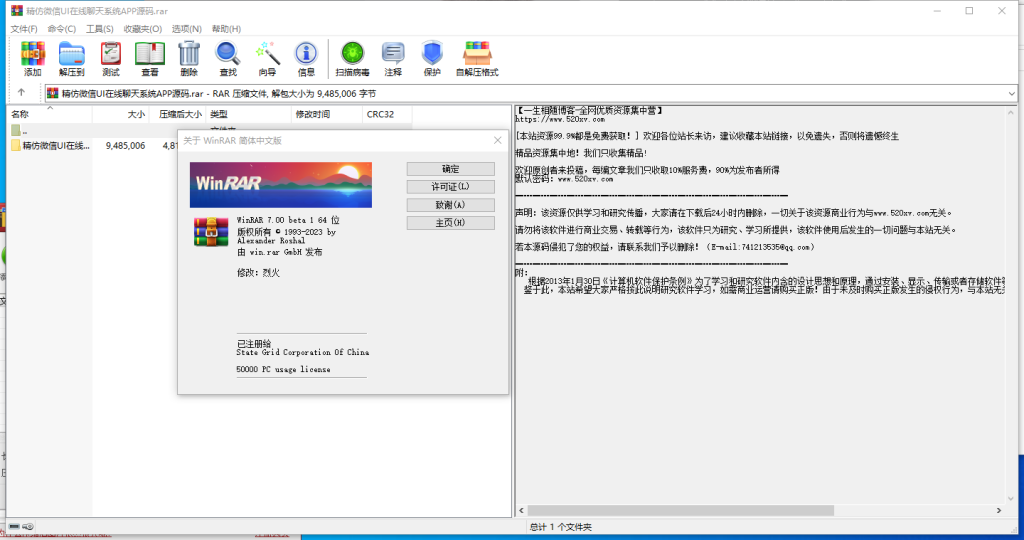Open the File (文件) menu
The image size is (1024, 540).
(x=24, y=29)
